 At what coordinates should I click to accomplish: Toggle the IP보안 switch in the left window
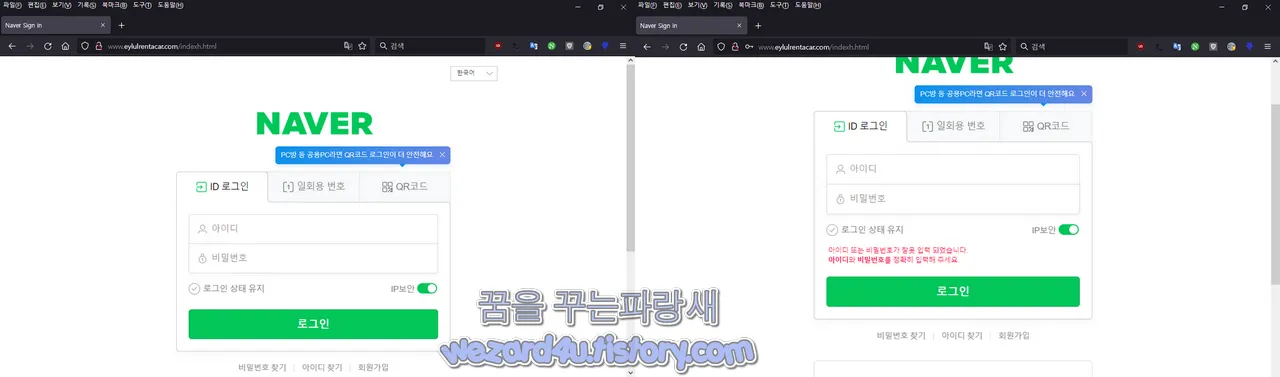pyautogui.click(x=427, y=289)
